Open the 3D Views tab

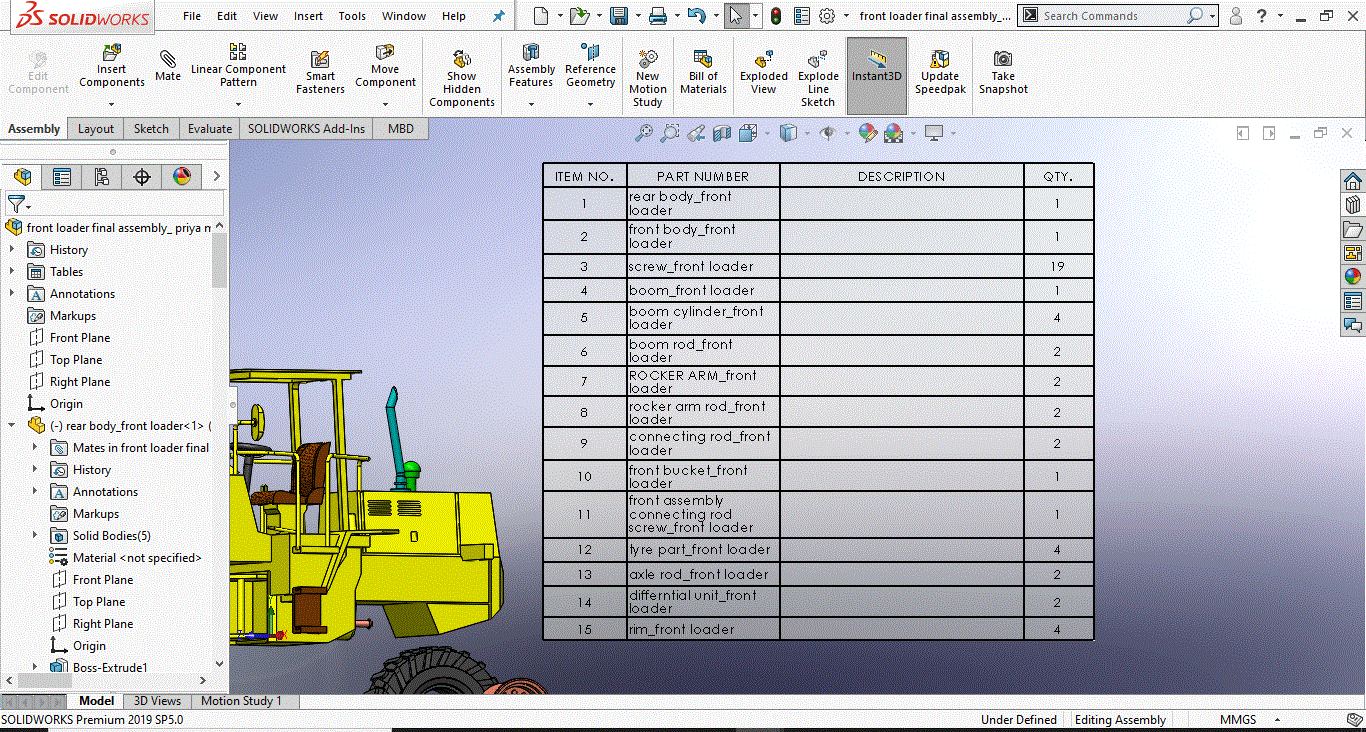(x=158, y=701)
